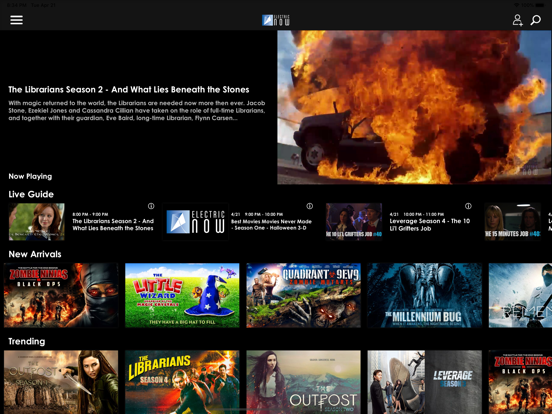
Task: Click the '8:00 PM - 9:00 PM' time text
Action: click(90, 214)
